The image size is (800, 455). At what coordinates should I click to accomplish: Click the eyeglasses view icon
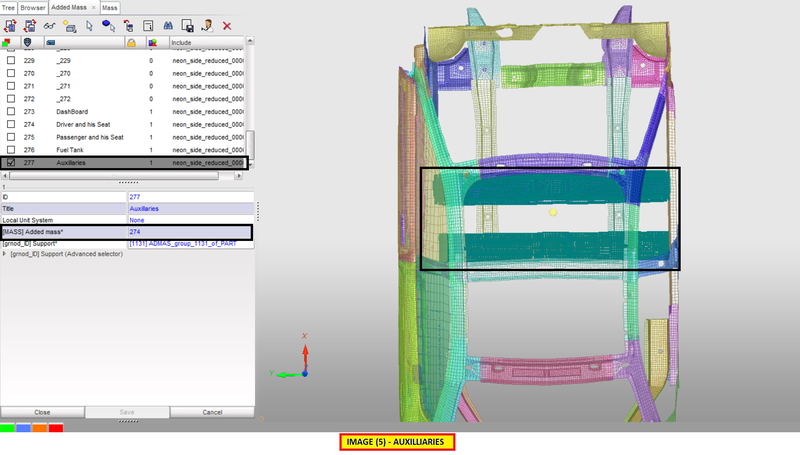(x=48, y=25)
